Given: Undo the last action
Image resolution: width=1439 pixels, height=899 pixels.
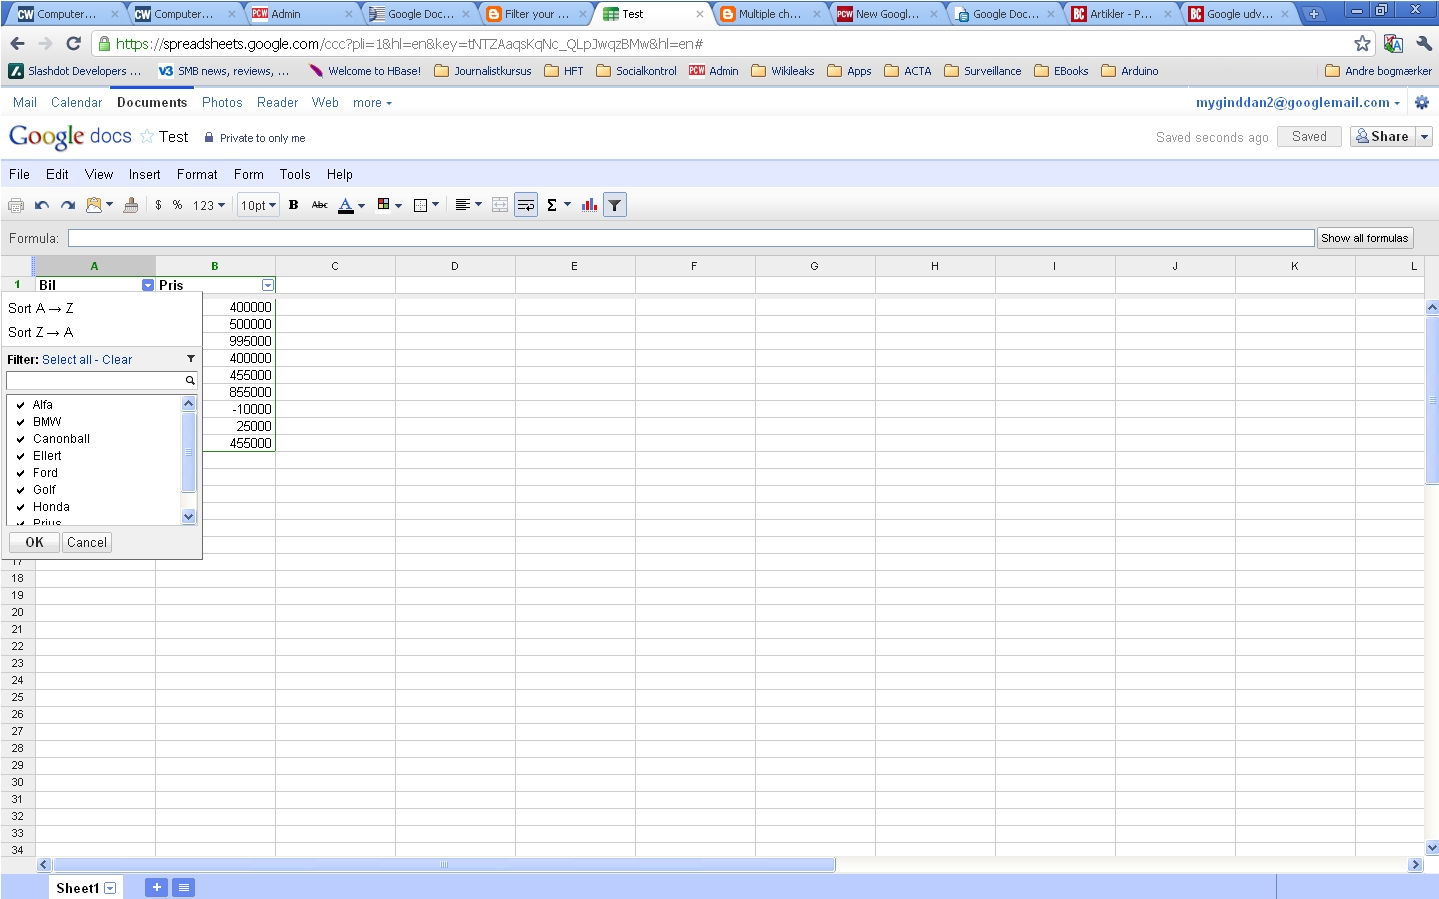Looking at the screenshot, I should [x=42, y=205].
